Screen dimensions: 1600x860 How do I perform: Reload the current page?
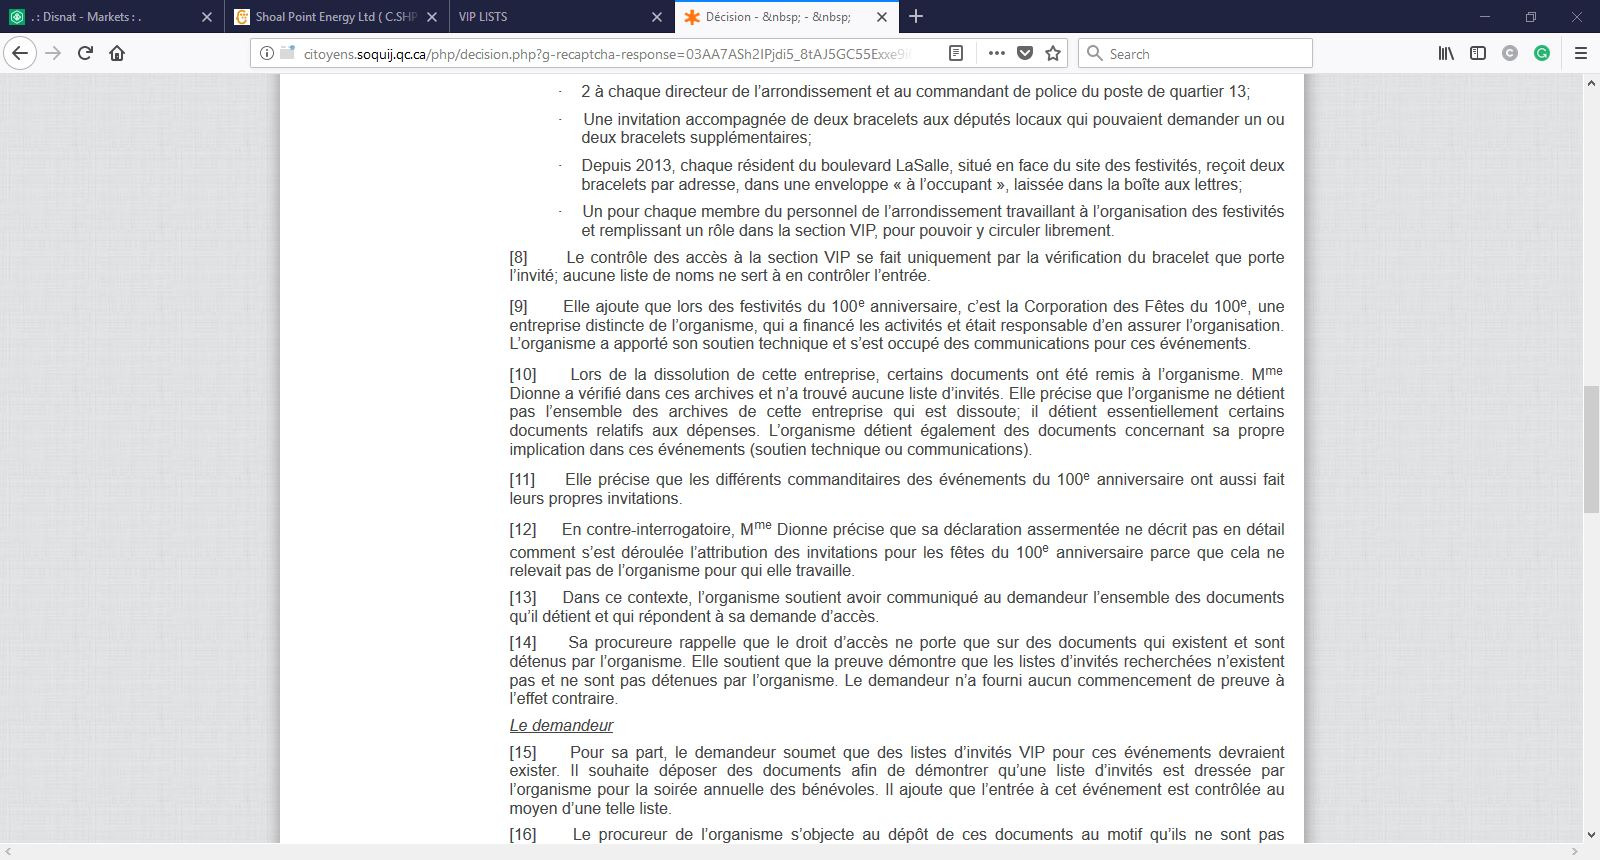point(85,53)
